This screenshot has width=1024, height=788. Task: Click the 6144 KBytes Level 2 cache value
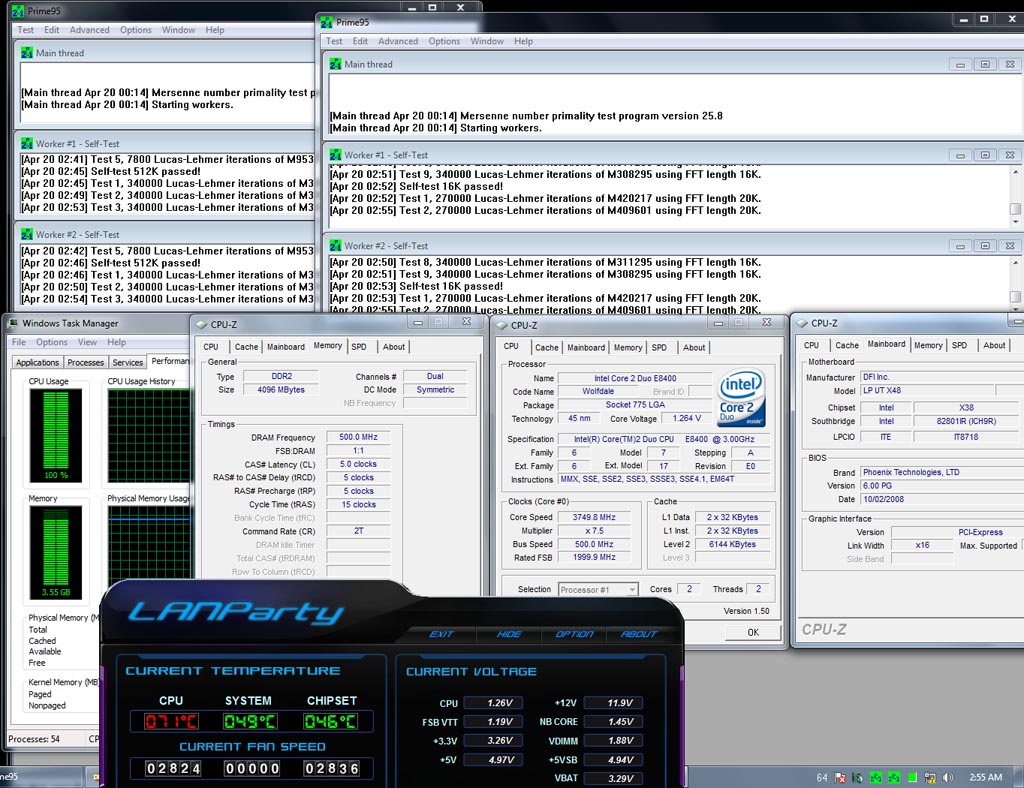pos(732,544)
